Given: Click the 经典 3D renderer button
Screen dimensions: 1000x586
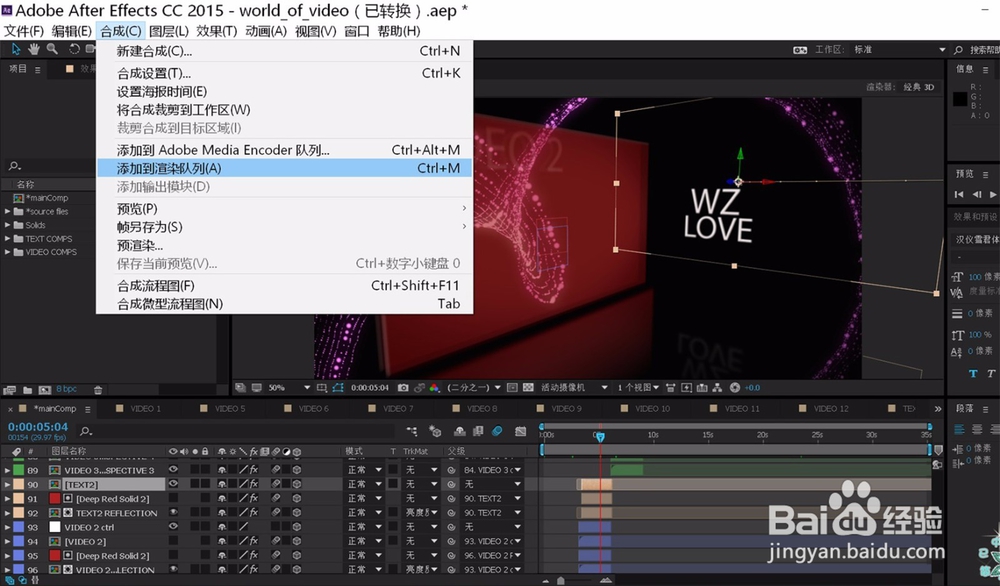Looking at the screenshot, I should pos(918,87).
